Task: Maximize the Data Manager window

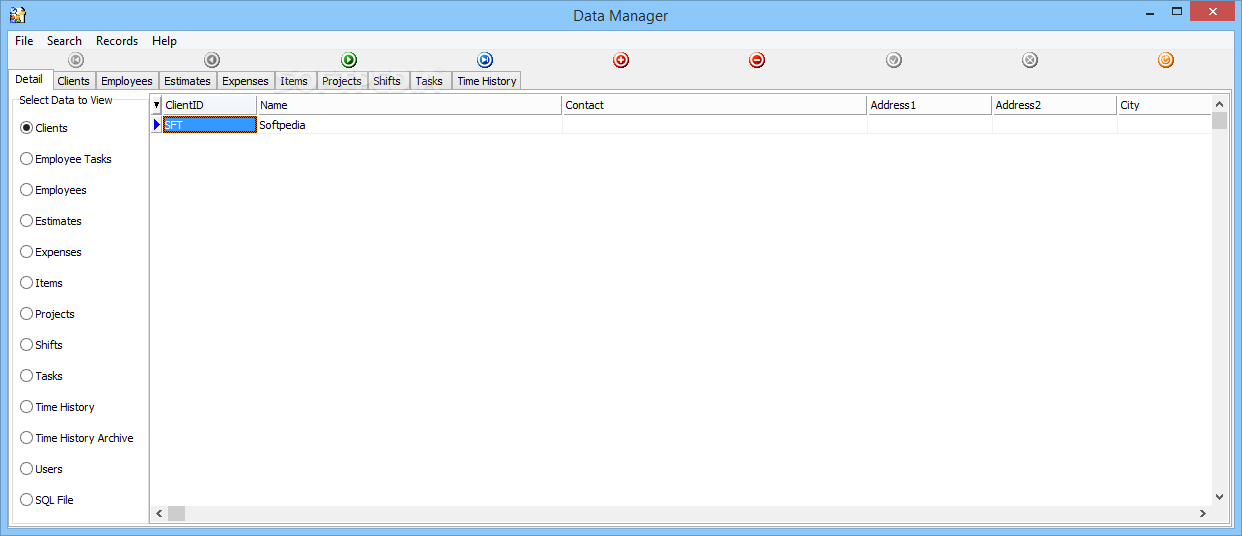Action: tap(1177, 11)
